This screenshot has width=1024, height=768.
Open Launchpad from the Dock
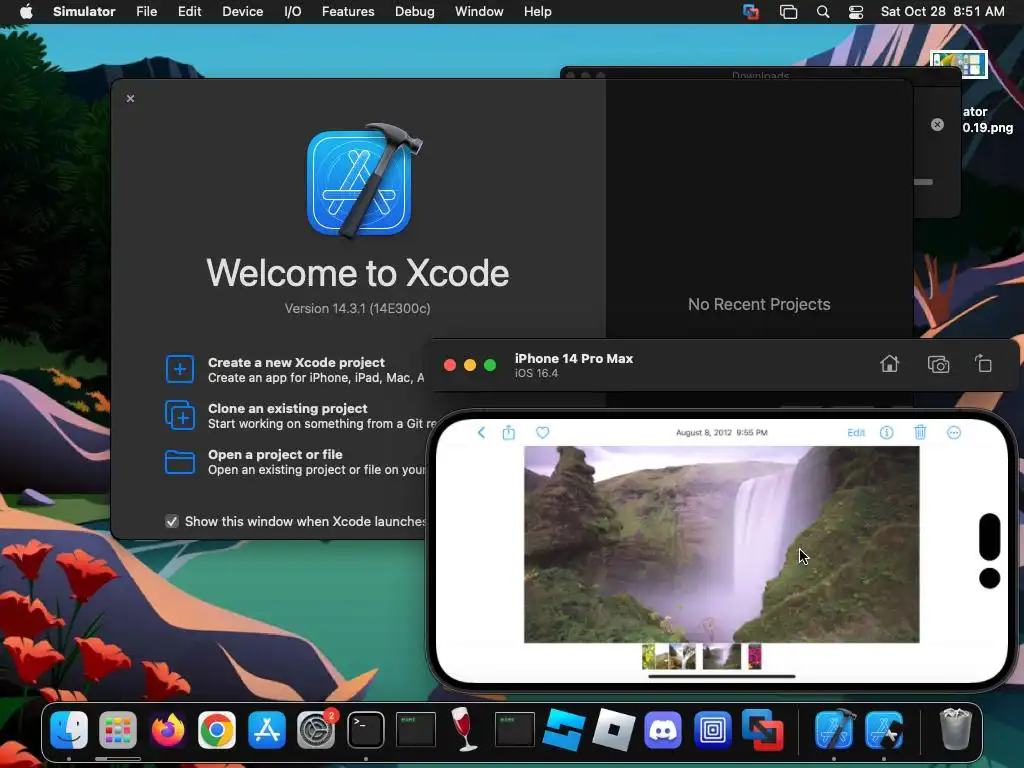(118, 729)
